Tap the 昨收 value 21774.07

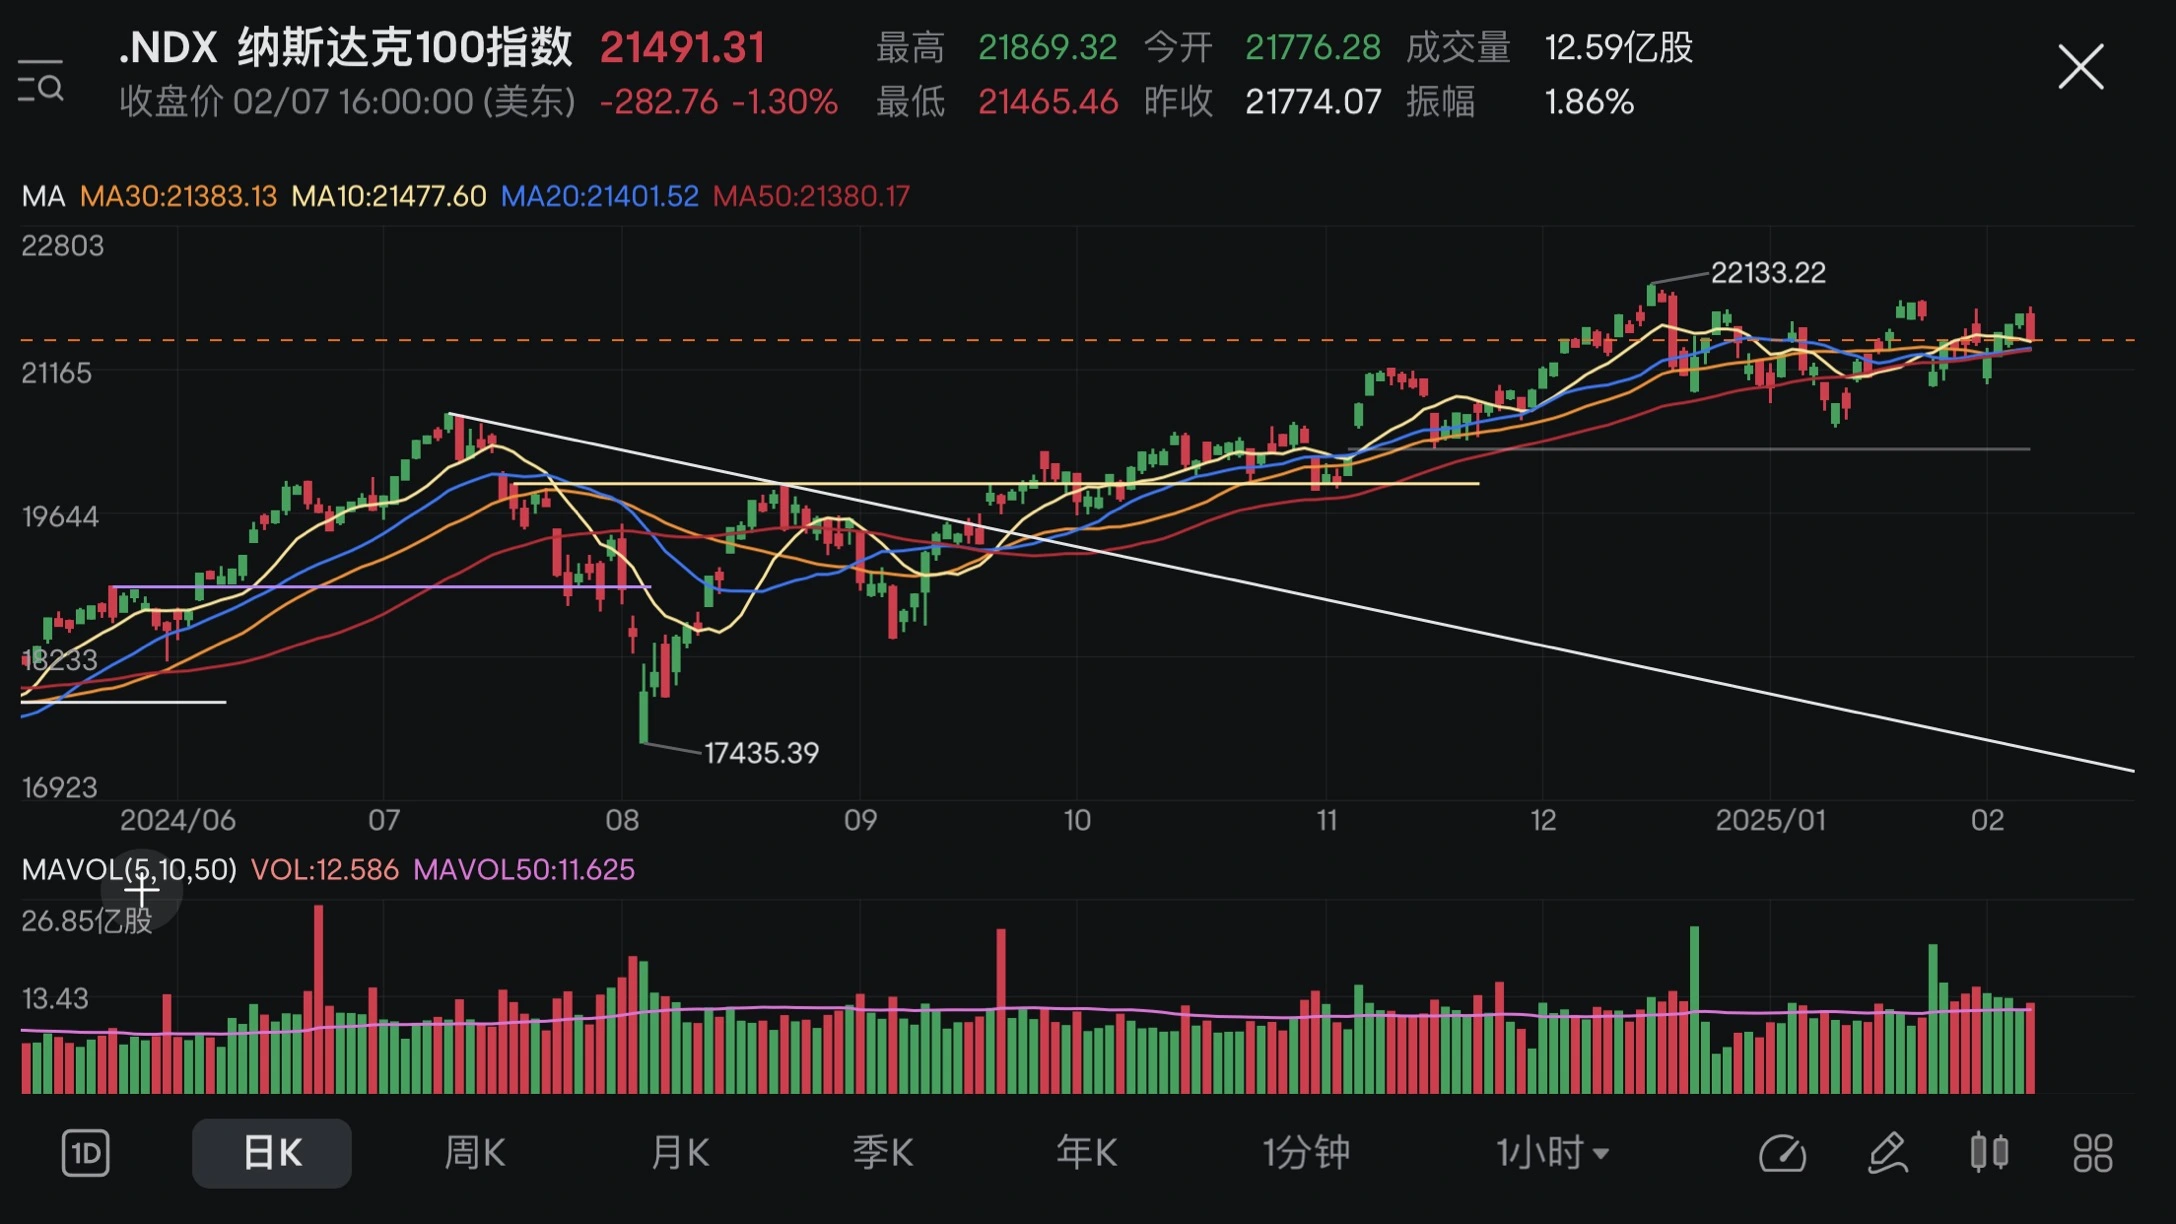(1312, 102)
